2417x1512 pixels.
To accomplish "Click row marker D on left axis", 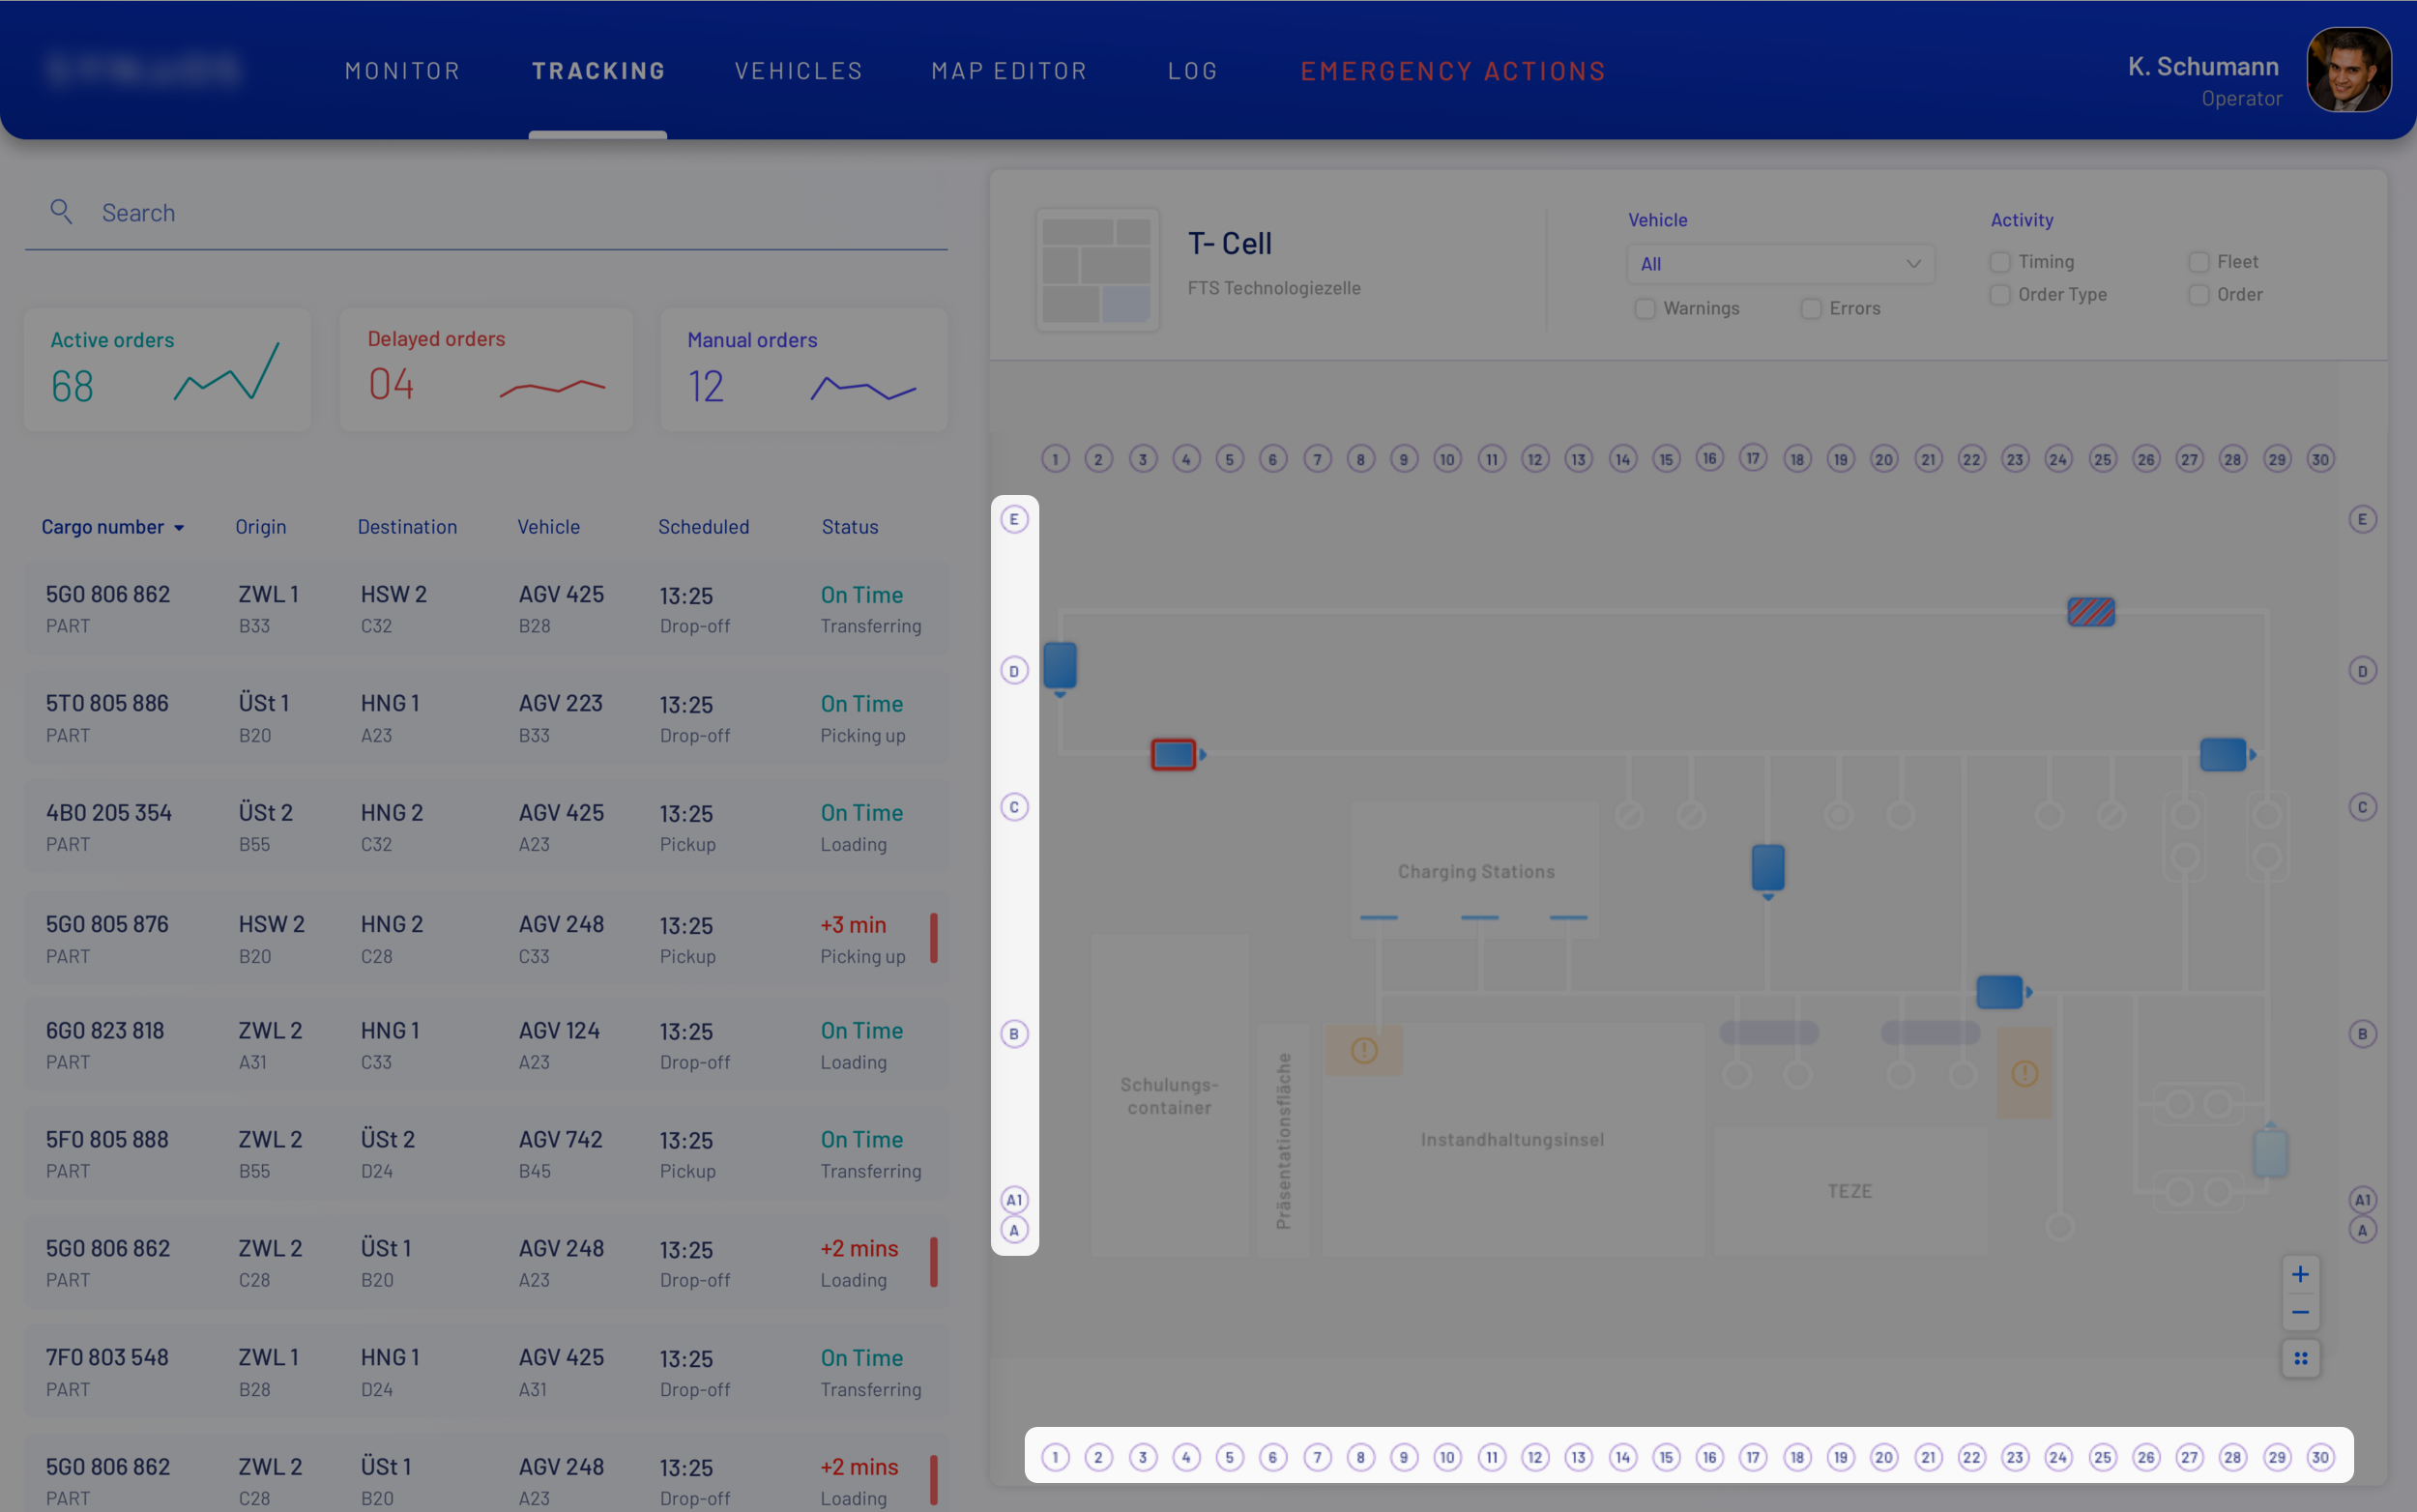I will [1014, 671].
